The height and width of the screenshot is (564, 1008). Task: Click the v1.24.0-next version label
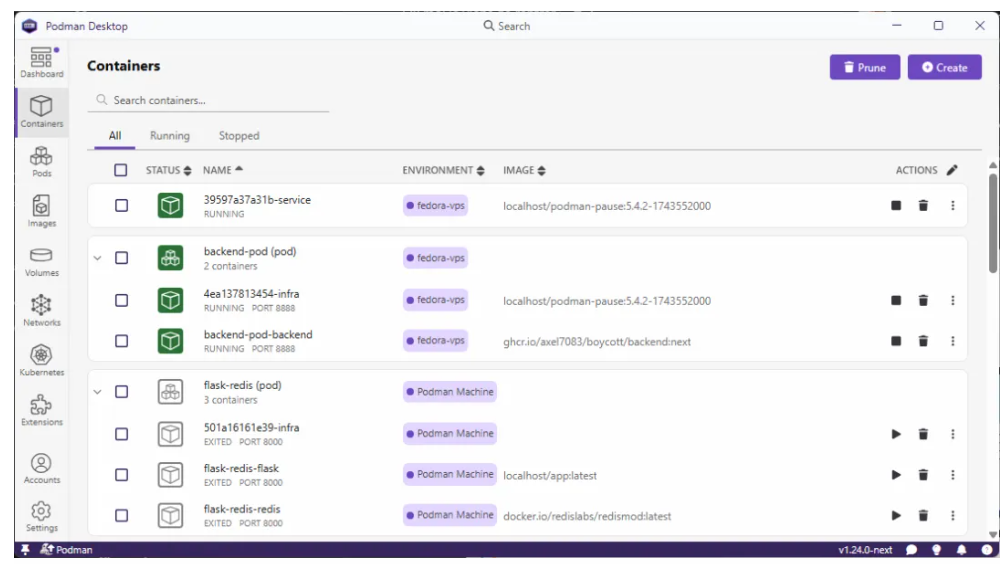click(x=865, y=550)
